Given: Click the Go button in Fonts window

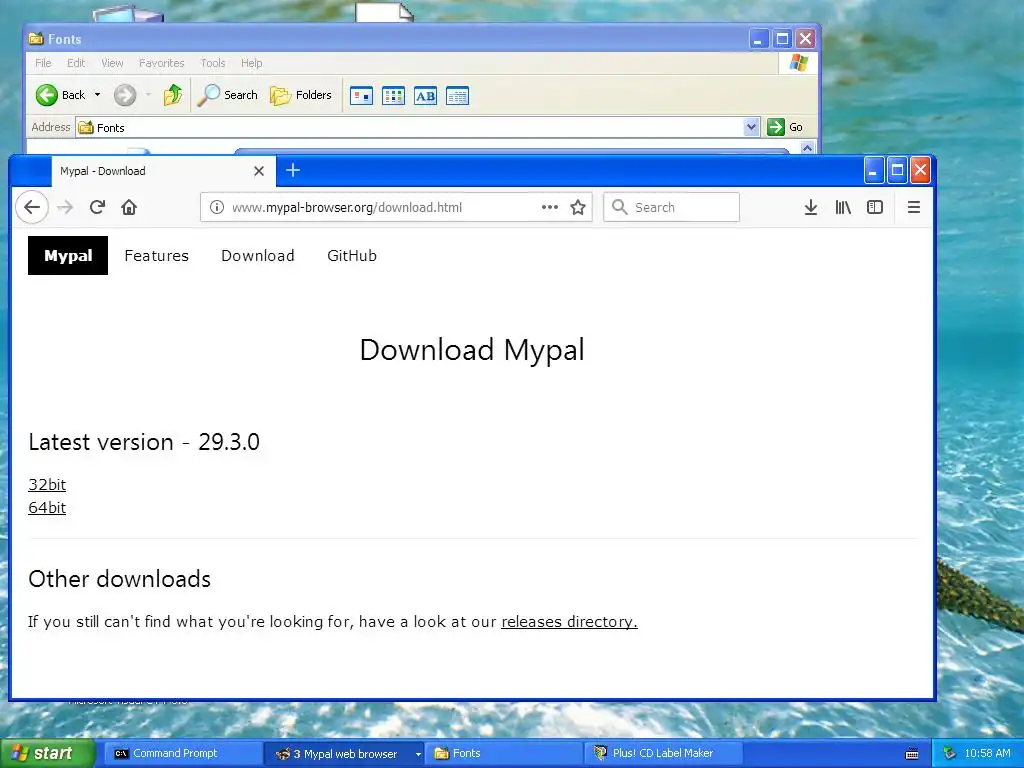Looking at the screenshot, I should (784, 127).
